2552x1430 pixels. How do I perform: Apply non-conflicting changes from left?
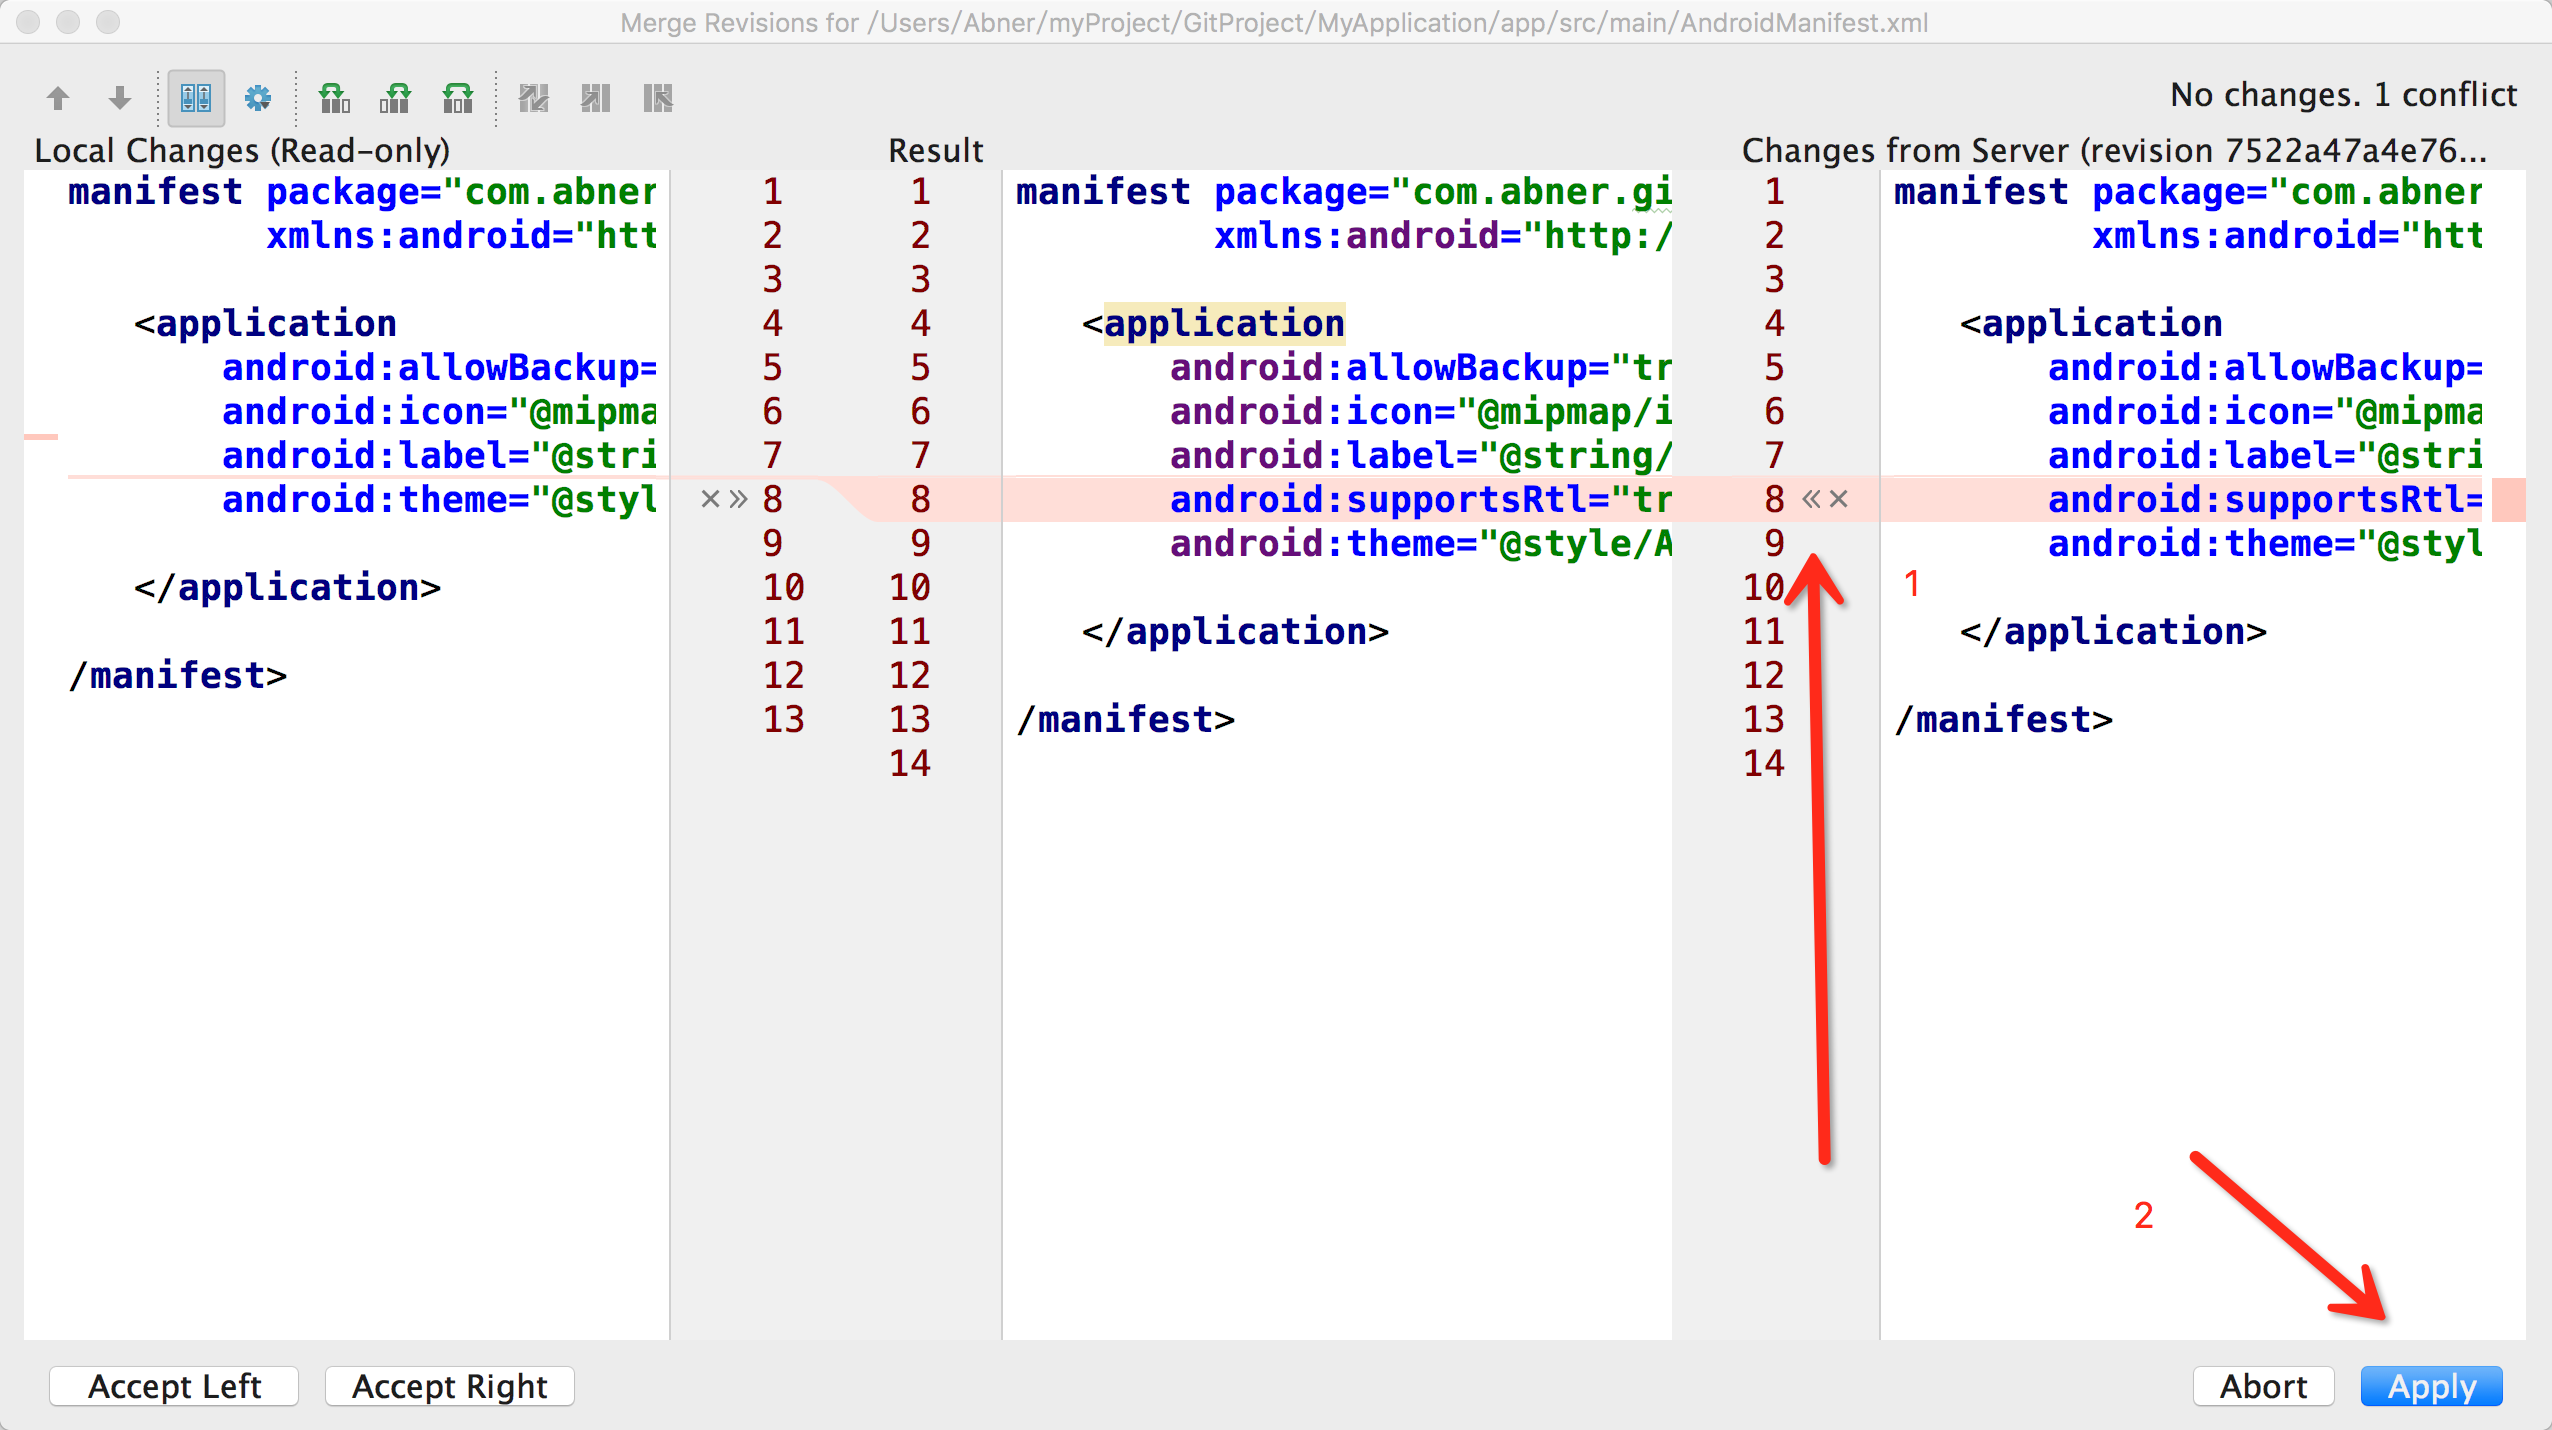(596, 98)
